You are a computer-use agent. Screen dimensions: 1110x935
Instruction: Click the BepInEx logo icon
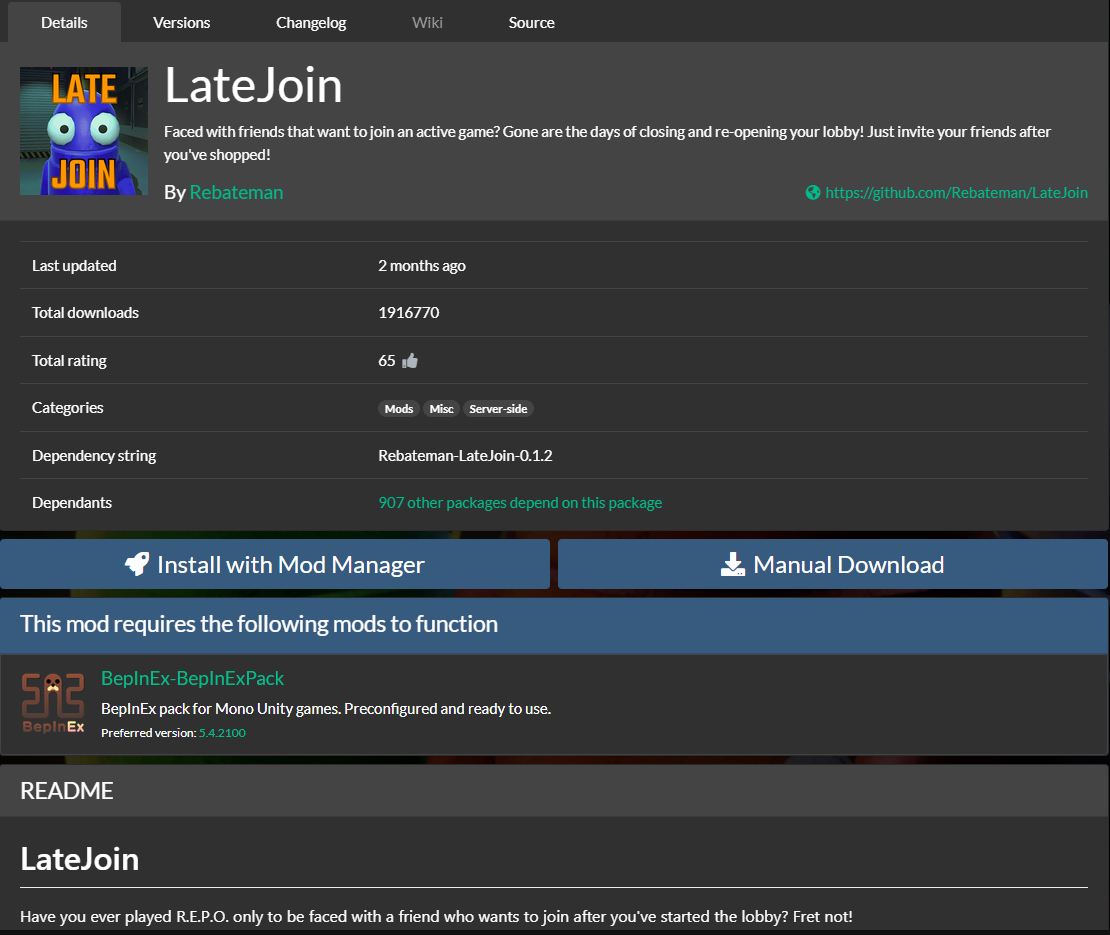53,703
